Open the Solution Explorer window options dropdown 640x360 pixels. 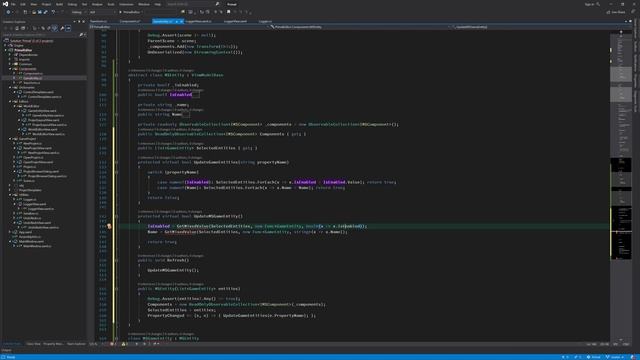click(74, 22)
